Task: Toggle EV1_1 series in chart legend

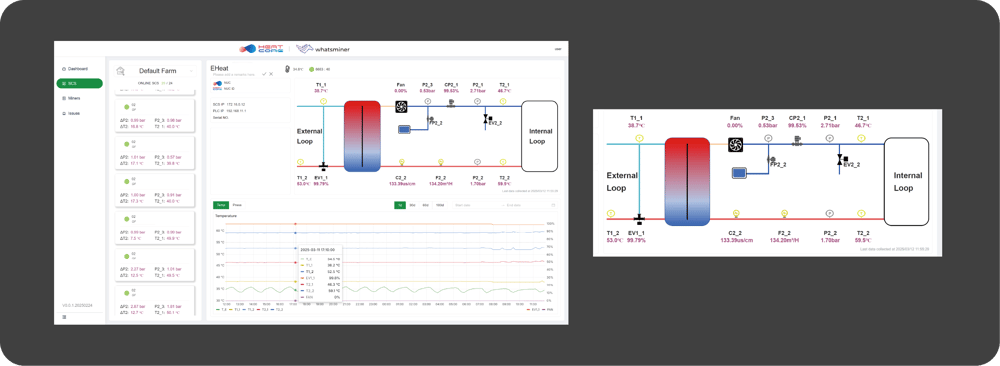Action: coord(533,309)
